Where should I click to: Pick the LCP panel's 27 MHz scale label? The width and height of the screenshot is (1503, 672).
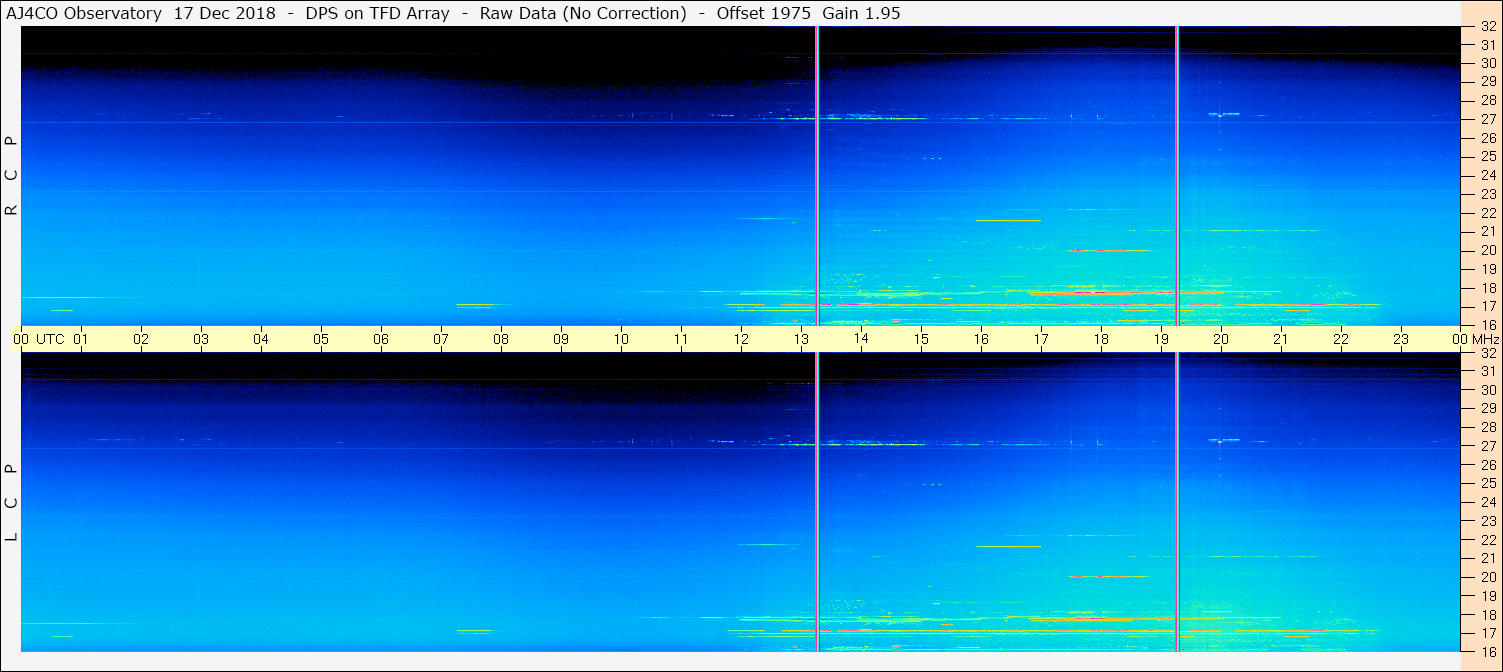pos(1488,446)
